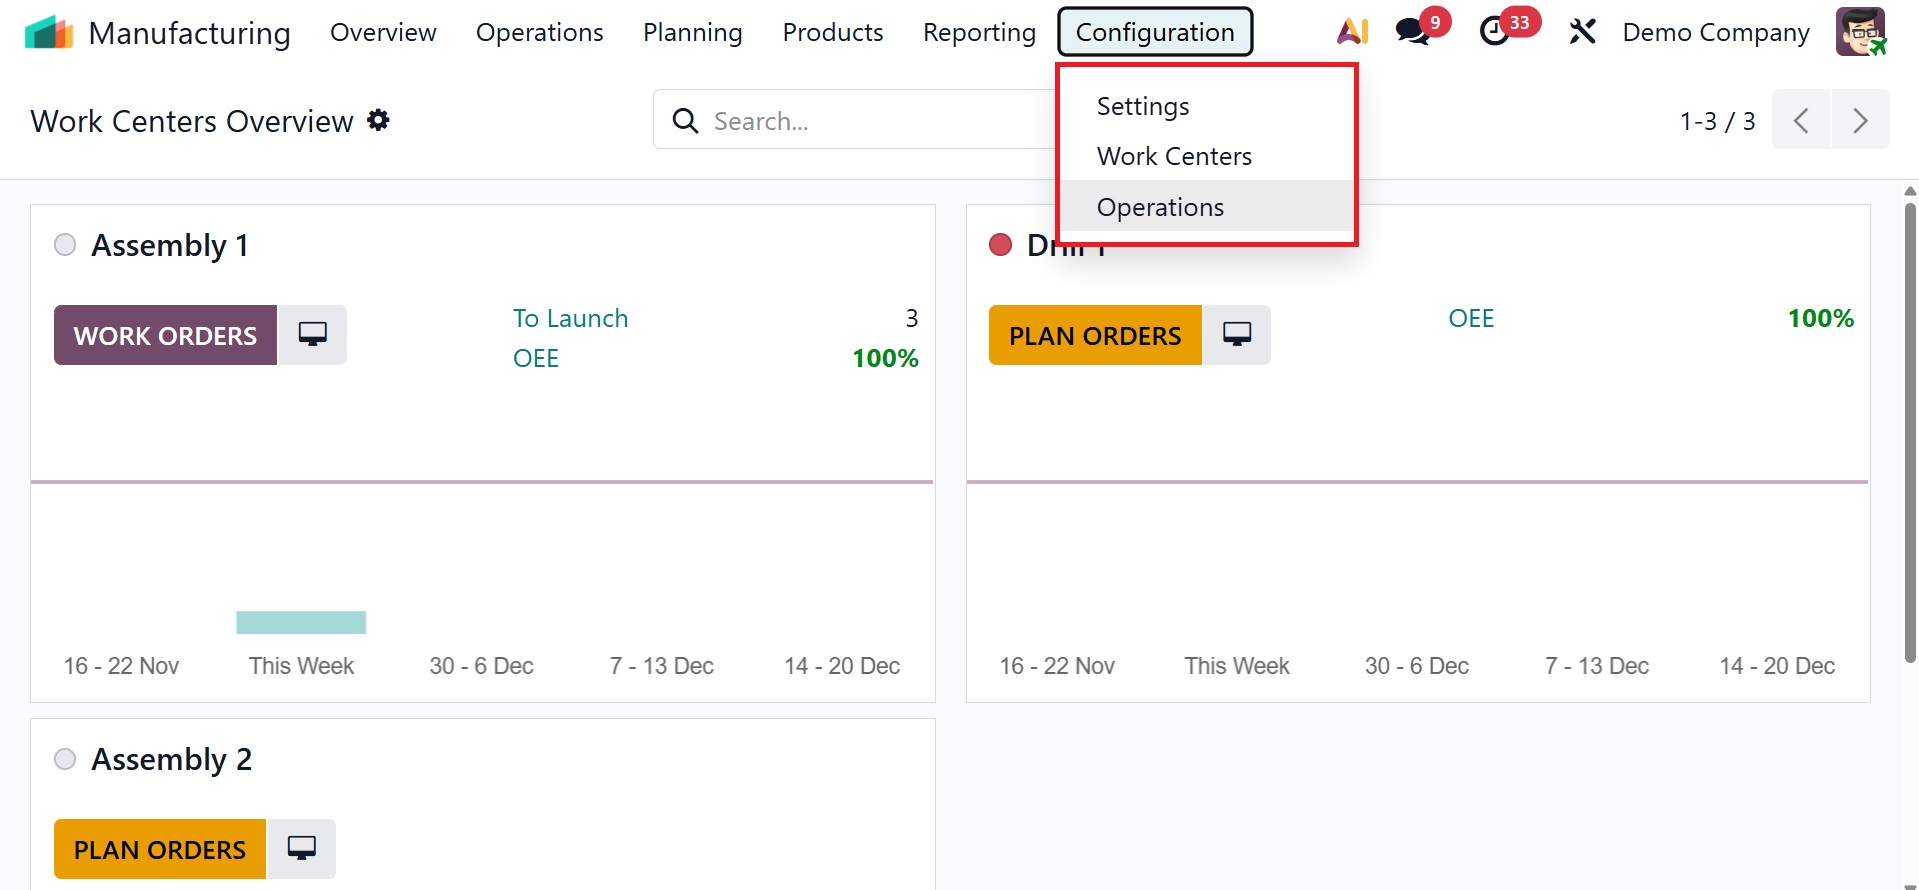Open the messages chat icon

(1413, 32)
